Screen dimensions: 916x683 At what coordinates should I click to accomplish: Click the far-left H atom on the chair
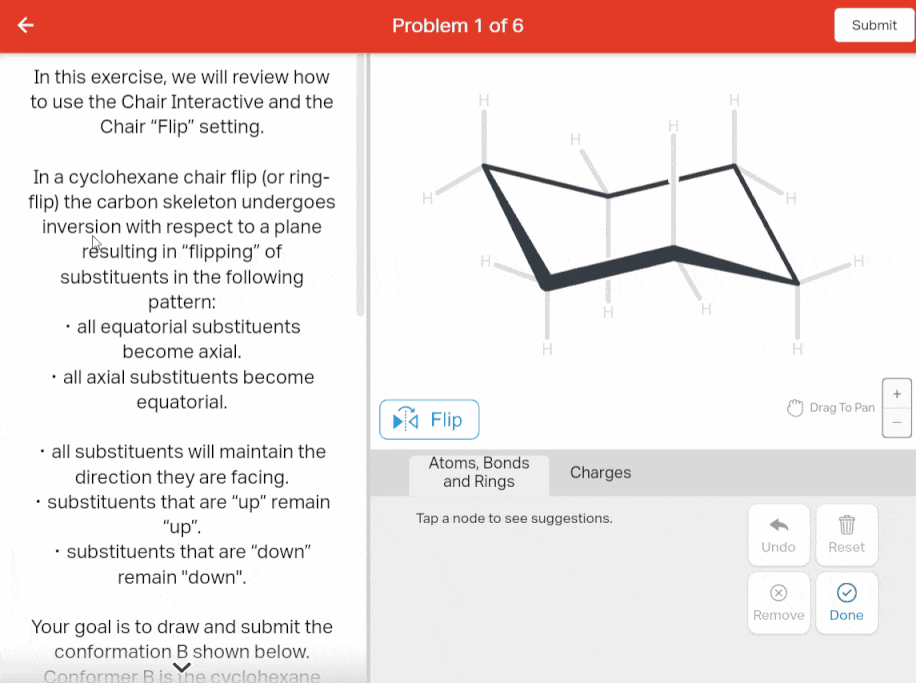tap(427, 198)
